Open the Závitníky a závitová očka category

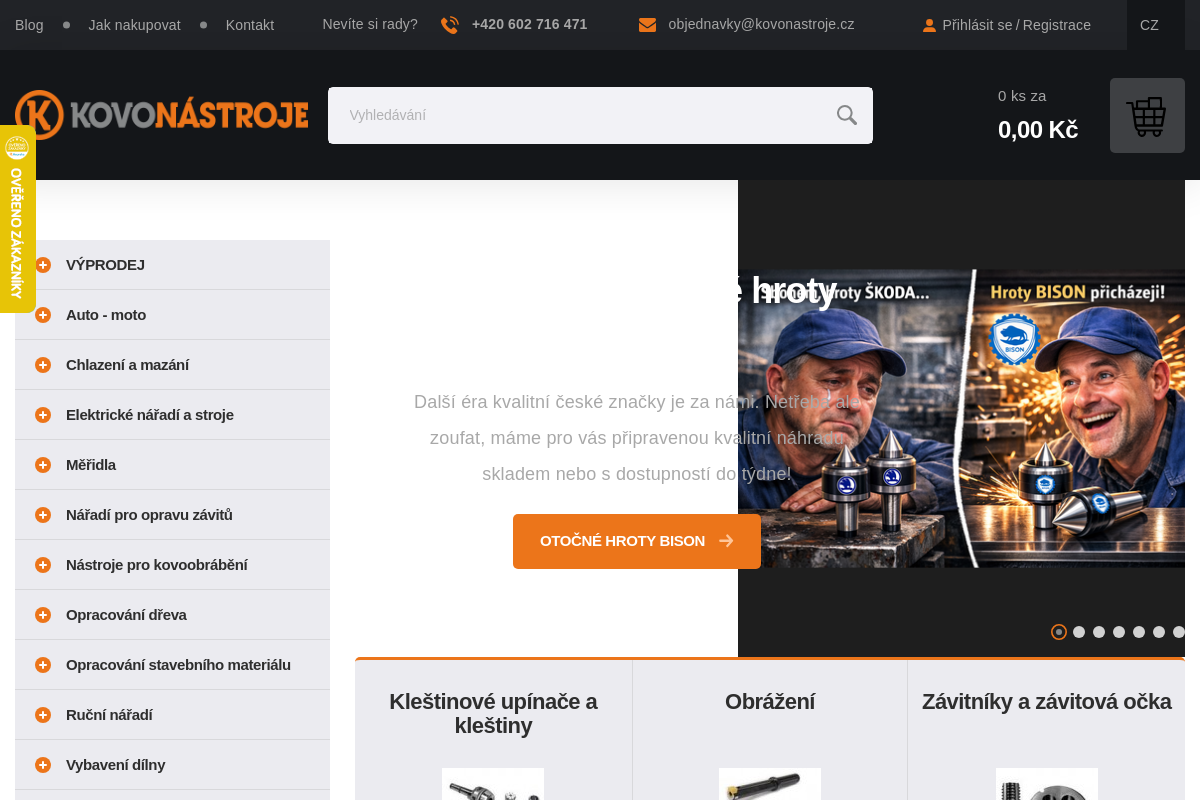pos(1046,701)
